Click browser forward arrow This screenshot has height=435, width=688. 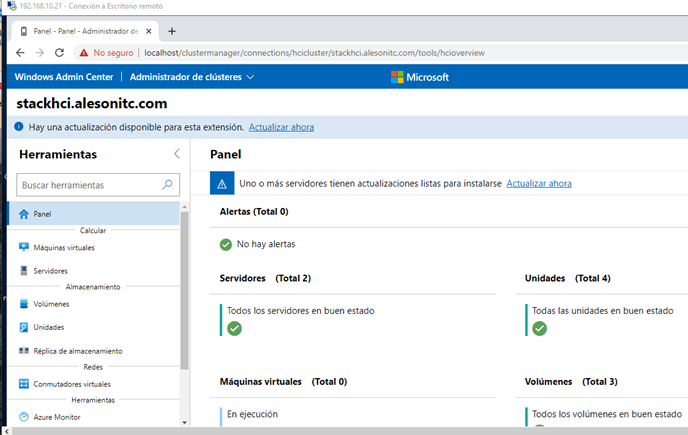coord(39,53)
